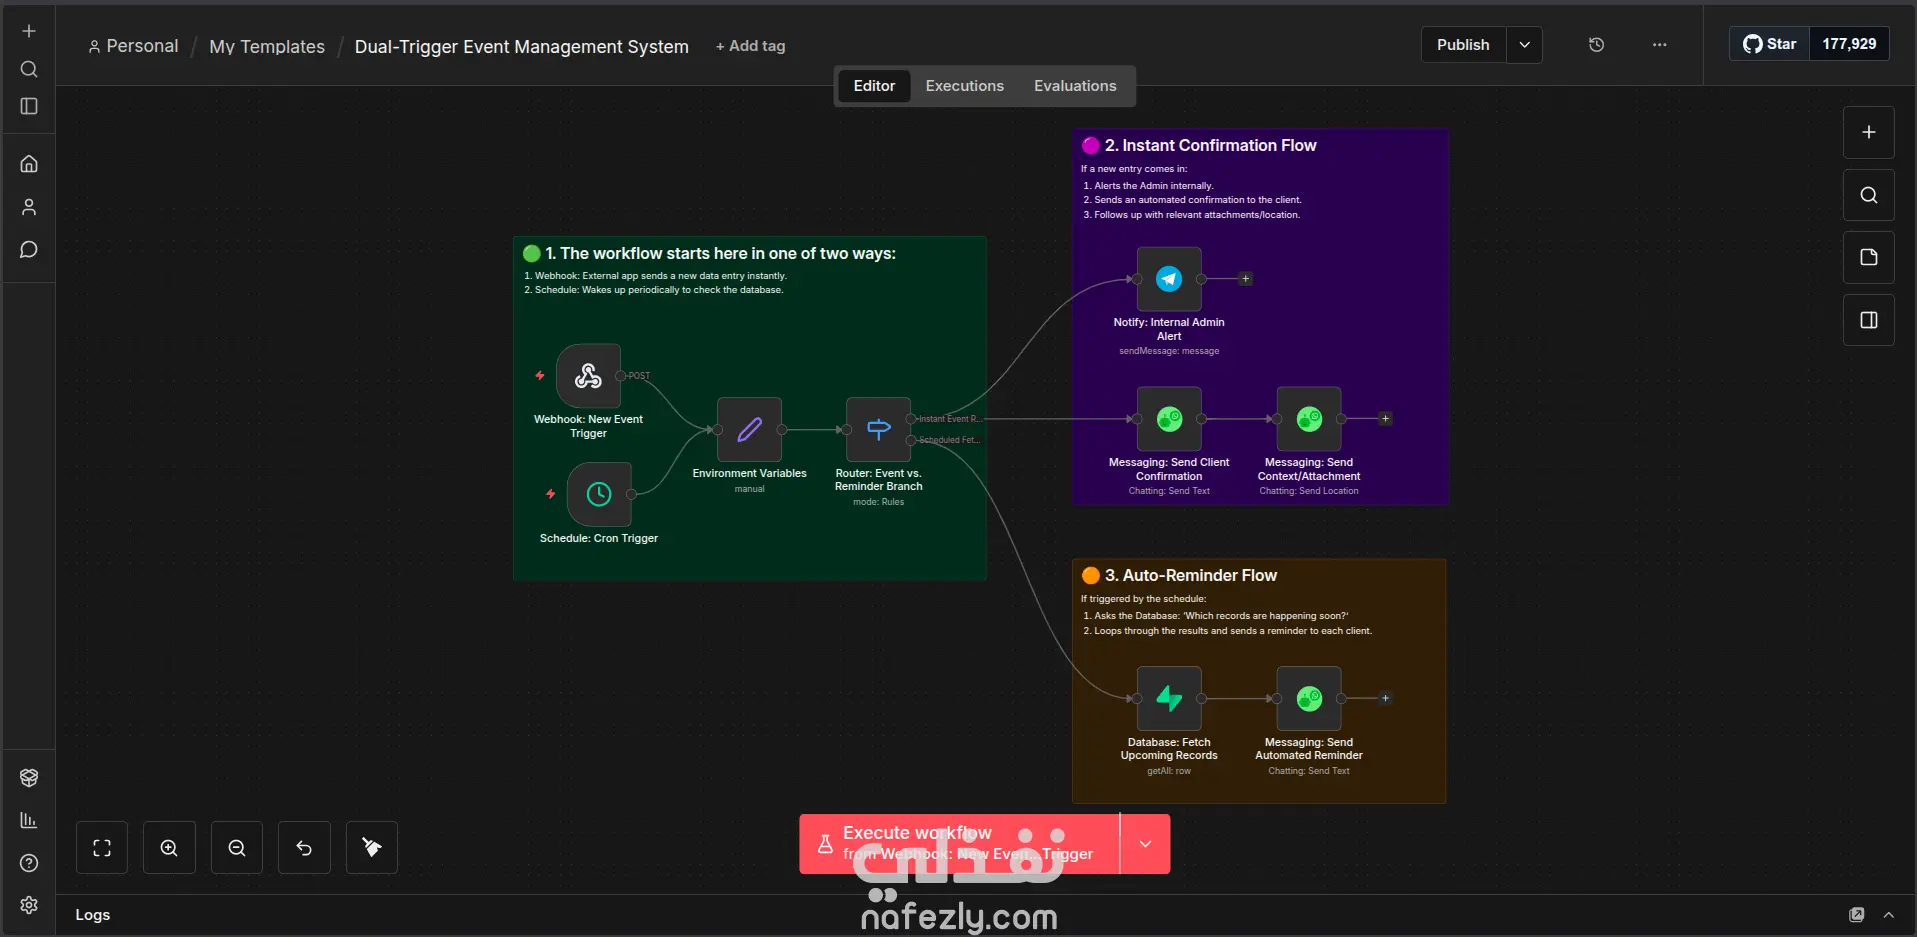This screenshot has width=1917, height=937.
Task: Click the fit-to-view canvas button
Action: pyautogui.click(x=102, y=848)
